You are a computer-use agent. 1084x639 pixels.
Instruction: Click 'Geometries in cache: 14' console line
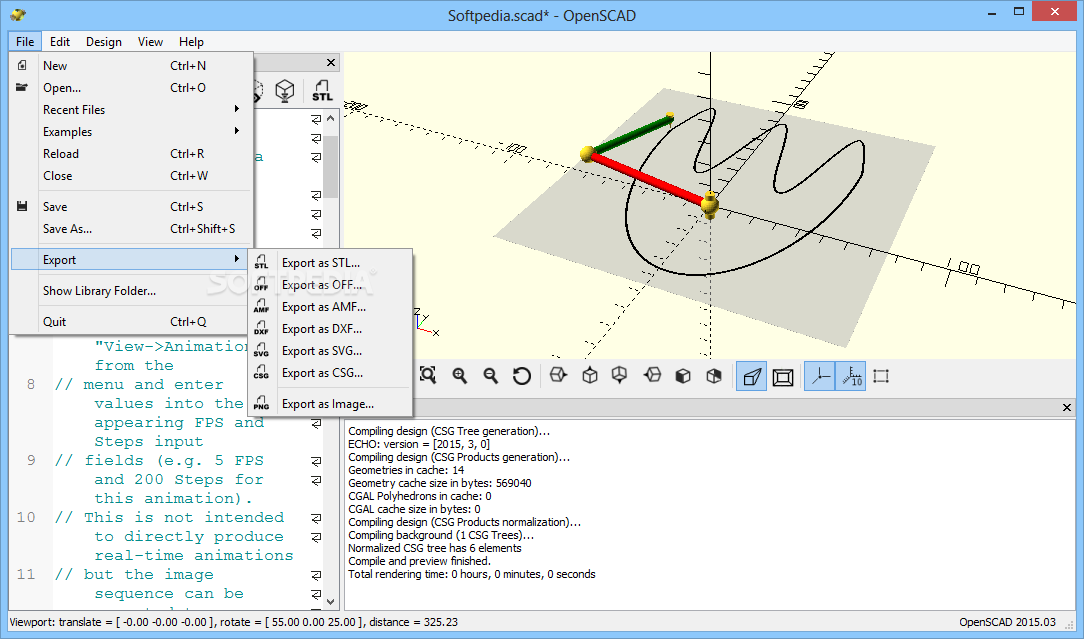[406, 470]
